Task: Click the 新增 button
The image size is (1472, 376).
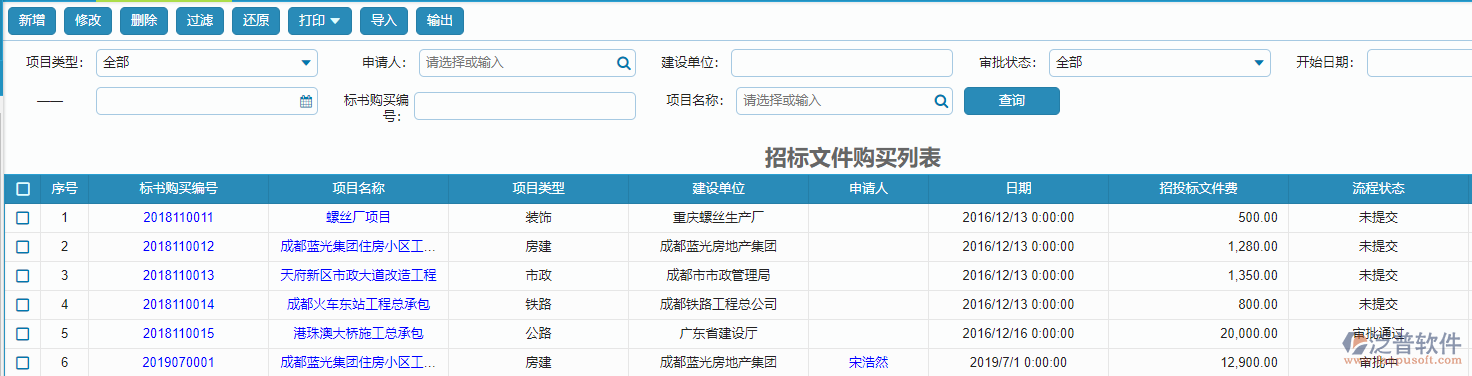Action: (x=32, y=20)
